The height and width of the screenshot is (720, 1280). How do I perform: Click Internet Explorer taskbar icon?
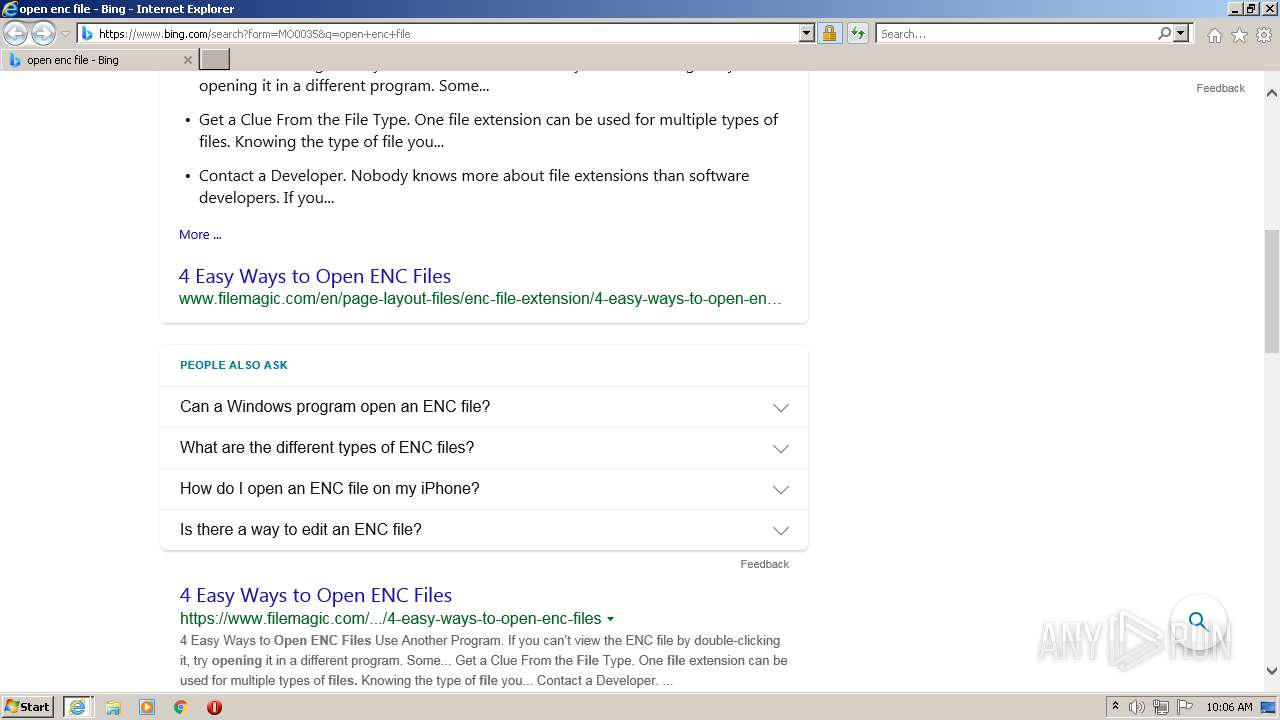click(x=78, y=707)
